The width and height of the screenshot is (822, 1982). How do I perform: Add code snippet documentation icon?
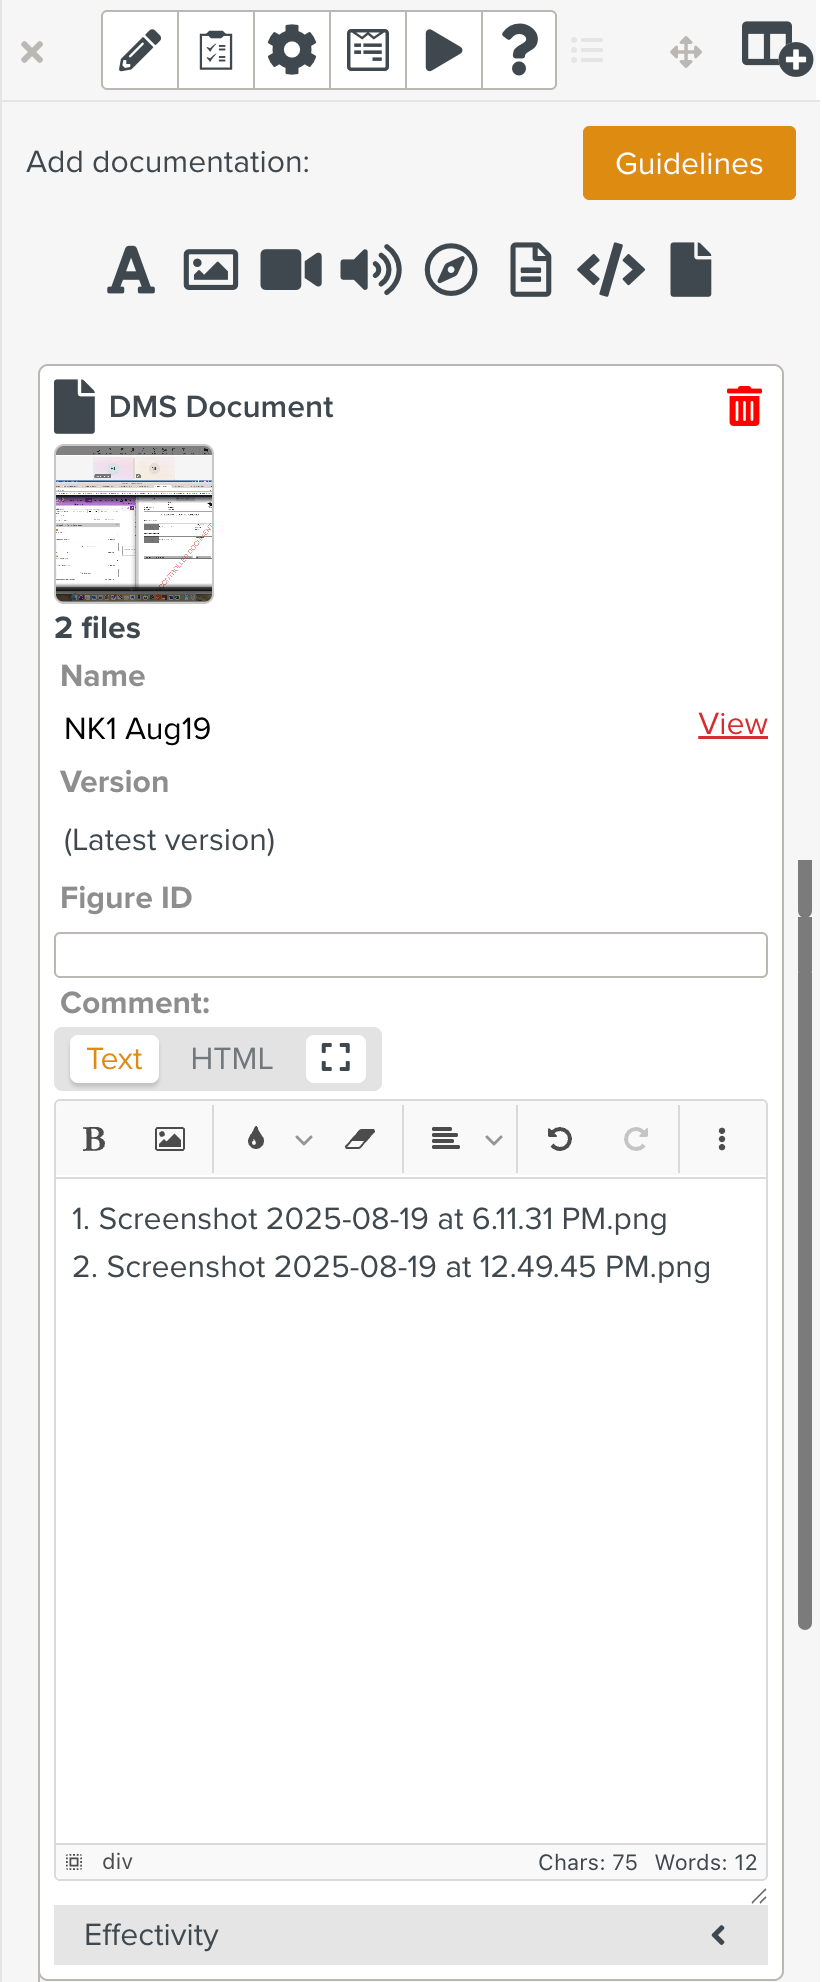click(611, 270)
